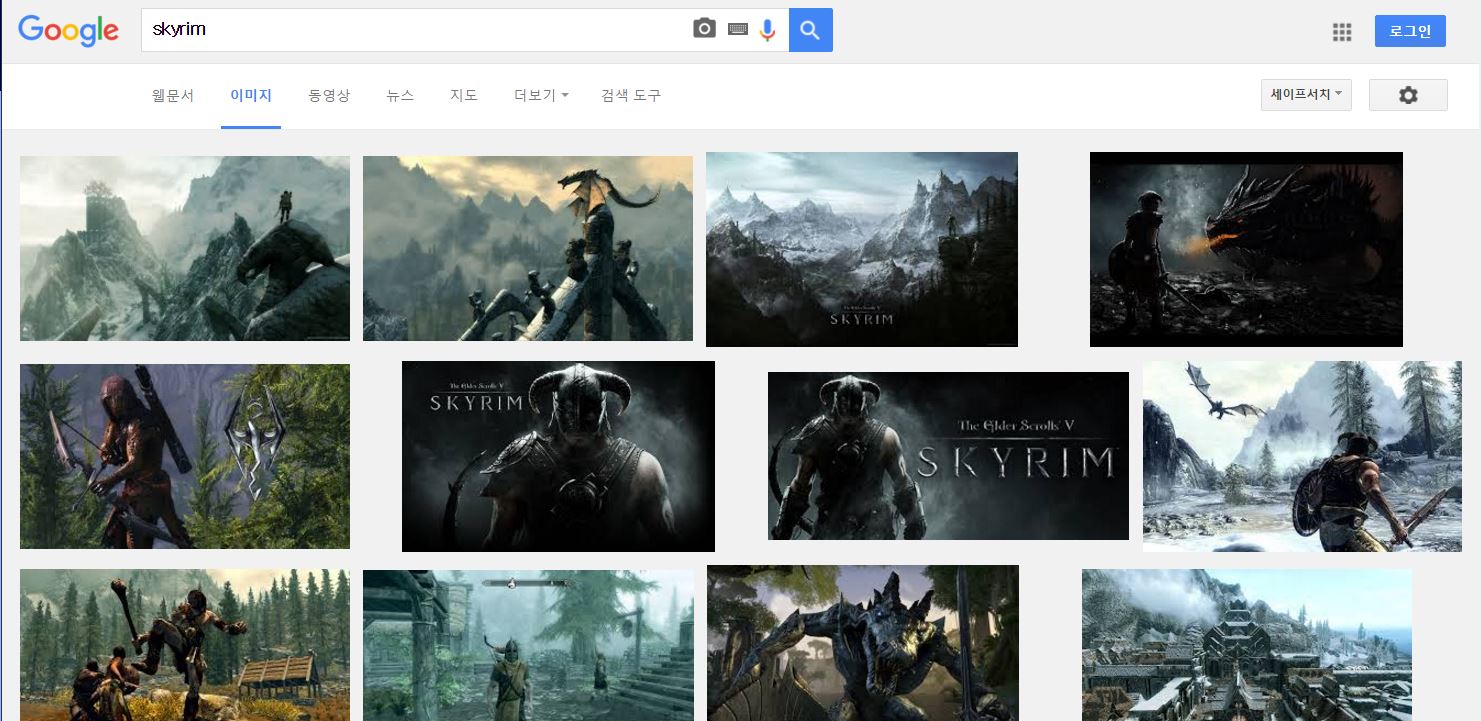The width and height of the screenshot is (1481, 721).
Task: Open the on-screen keyboard input tool
Action: (x=738, y=30)
